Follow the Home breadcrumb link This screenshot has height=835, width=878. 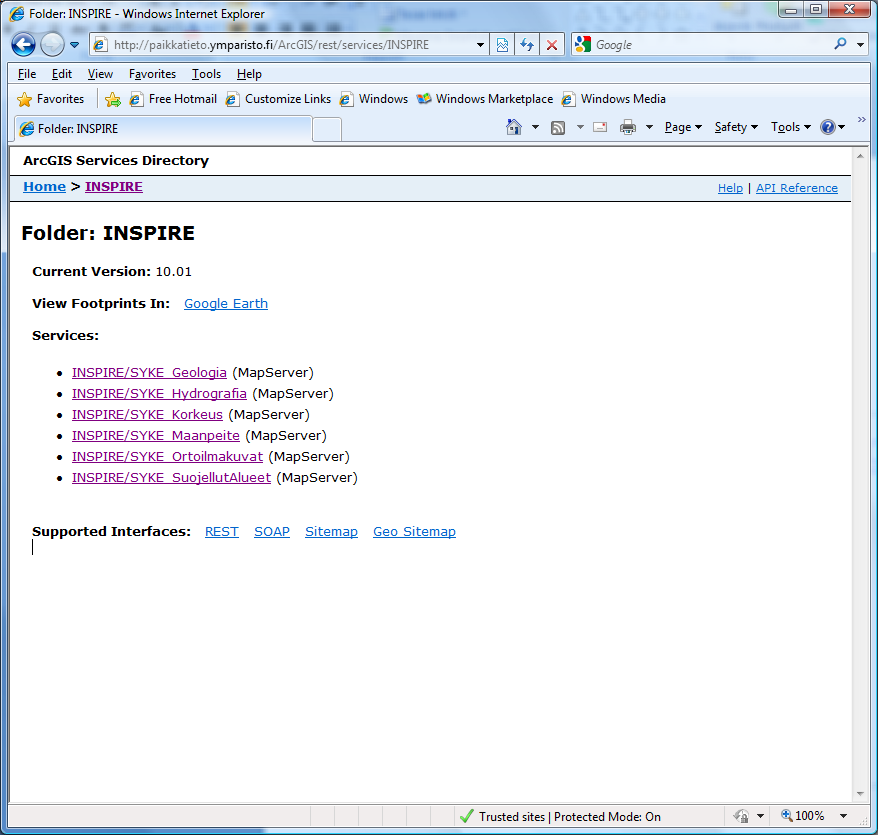click(x=44, y=186)
